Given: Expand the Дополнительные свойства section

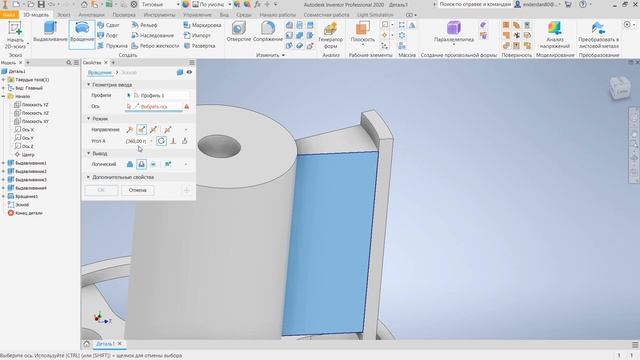Looking at the screenshot, I should coord(89,177).
